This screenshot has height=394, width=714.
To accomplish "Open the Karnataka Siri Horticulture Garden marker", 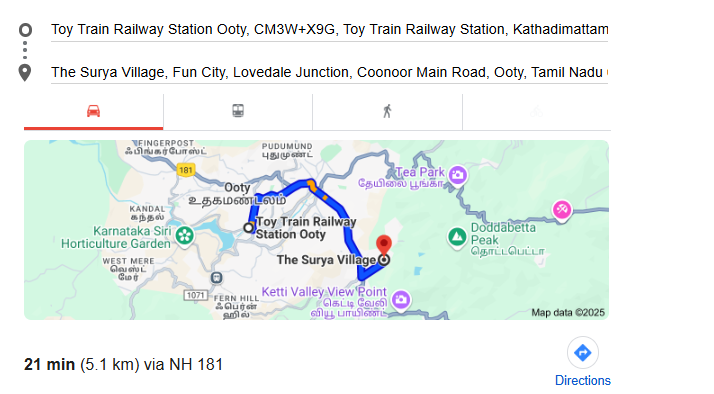I will [x=184, y=236].
